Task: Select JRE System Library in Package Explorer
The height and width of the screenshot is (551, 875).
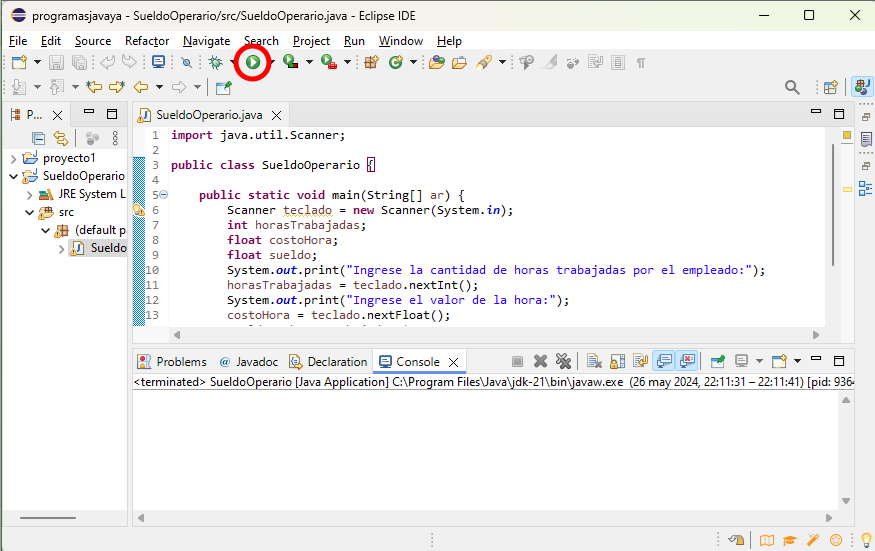Action: (x=91, y=194)
